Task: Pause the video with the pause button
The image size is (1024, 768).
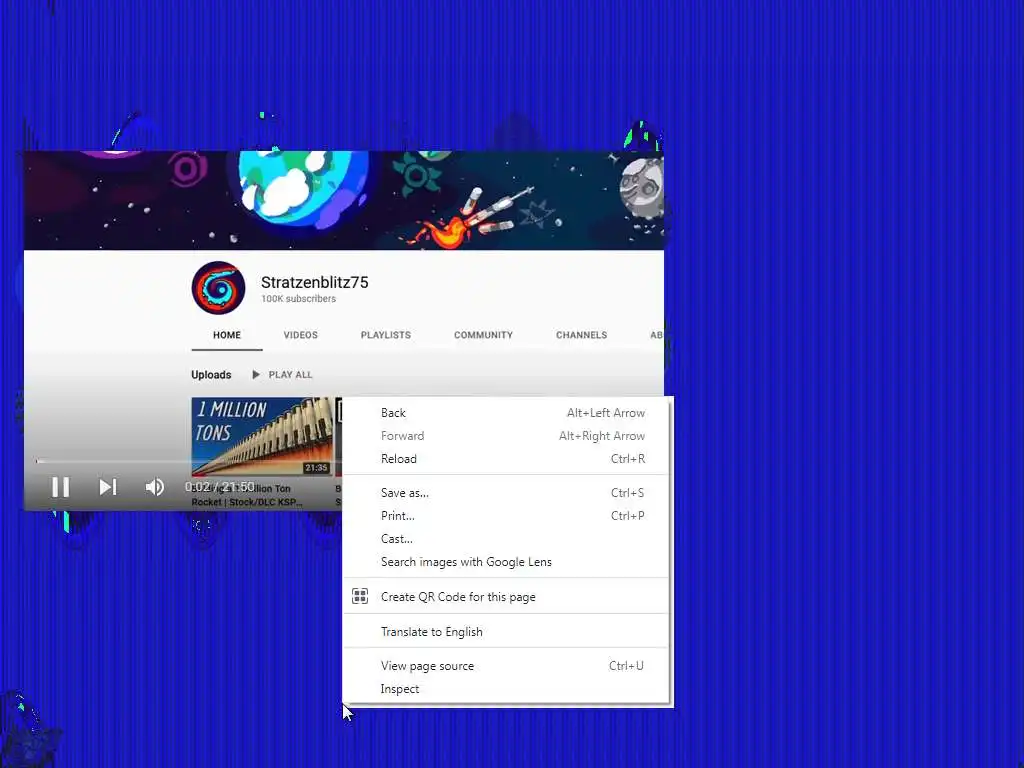Action: pyautogui.click(x=61, y=487)
